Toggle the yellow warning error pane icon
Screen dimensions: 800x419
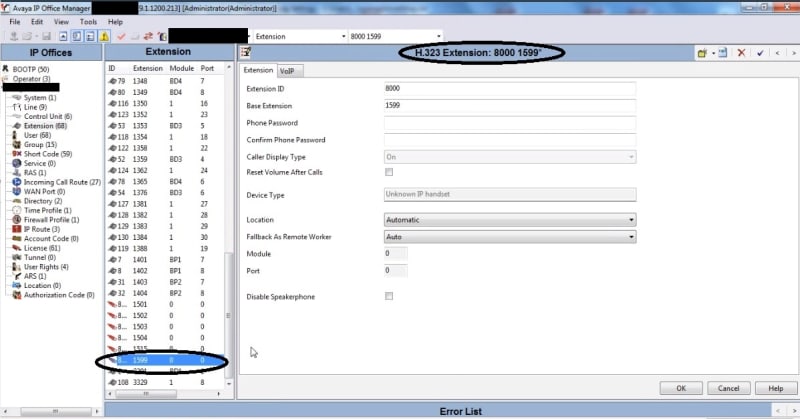coord(104,36)
